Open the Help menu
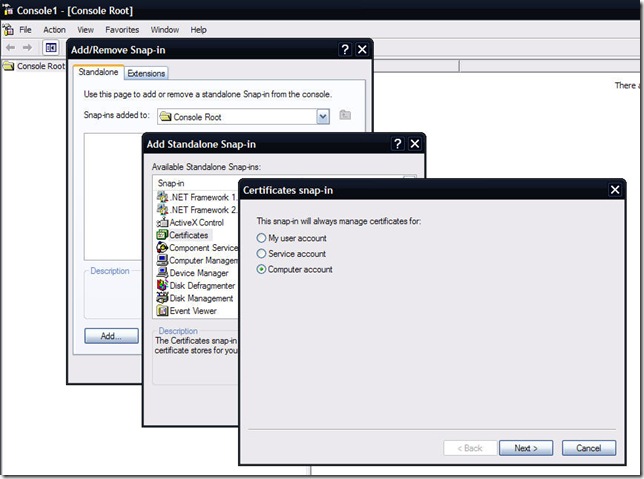644x479 pixels. 198,30
